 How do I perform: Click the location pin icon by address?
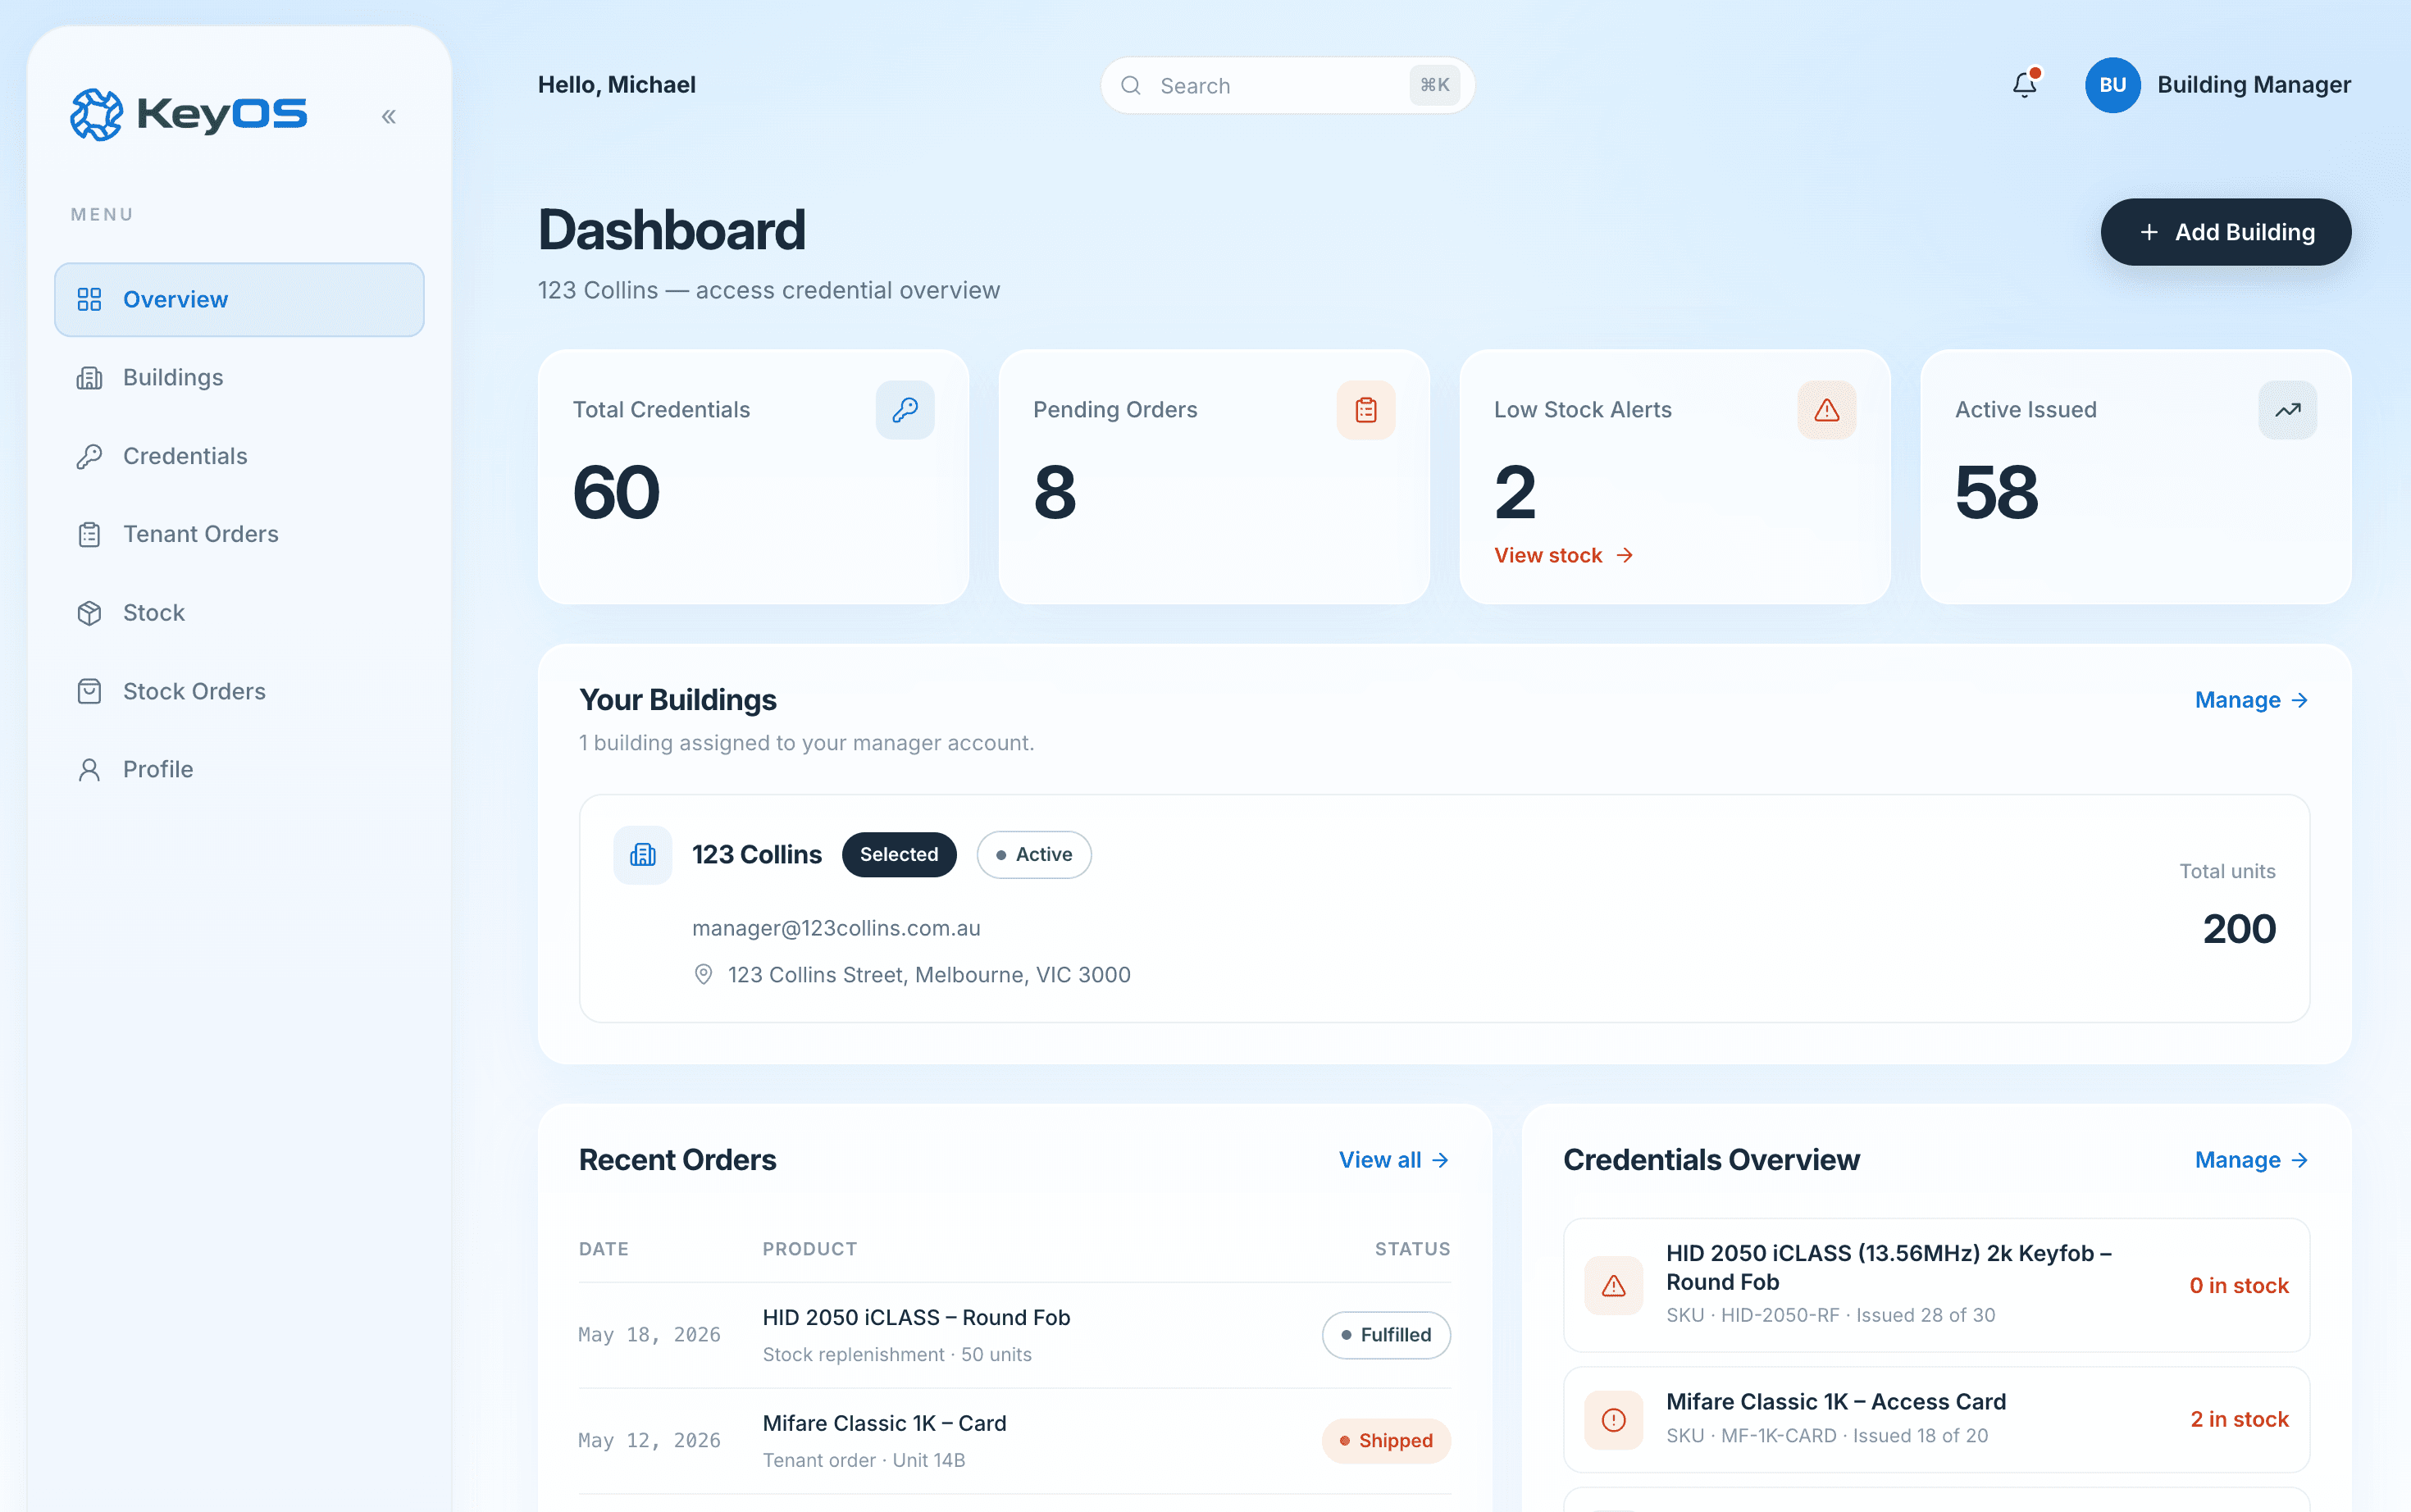704,974
